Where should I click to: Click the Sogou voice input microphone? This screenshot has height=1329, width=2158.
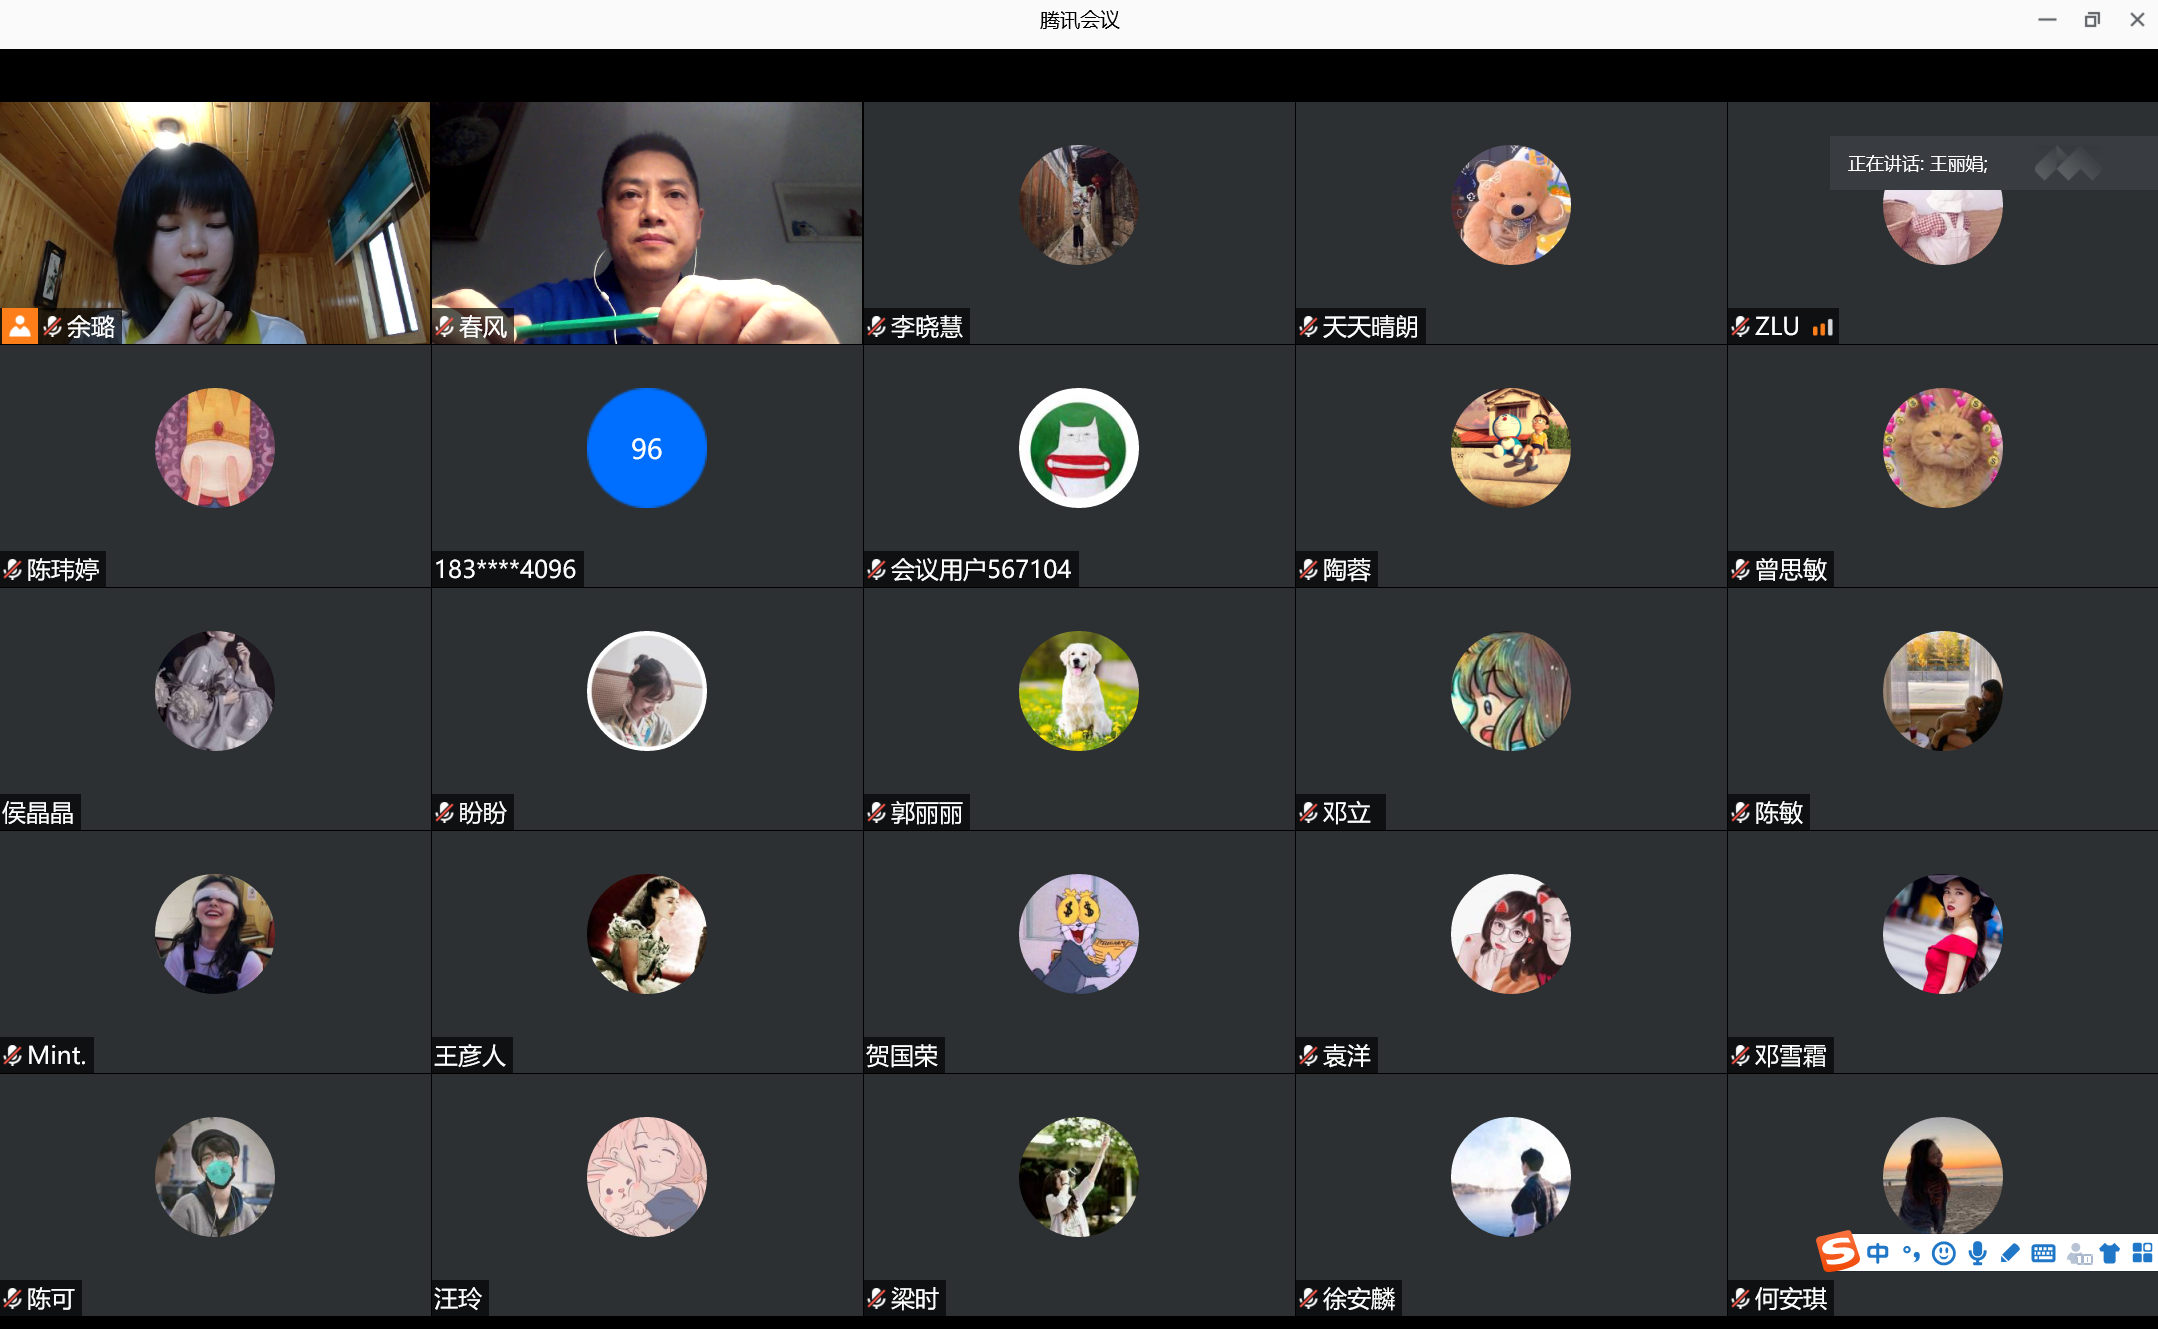click(x=1977, y=1253)
